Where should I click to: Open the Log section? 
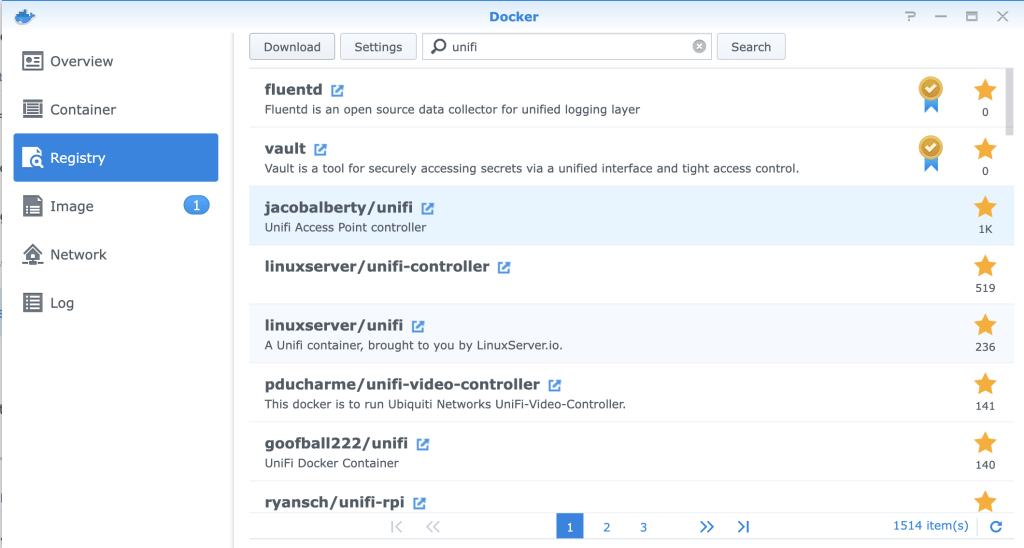coord(62,303)
